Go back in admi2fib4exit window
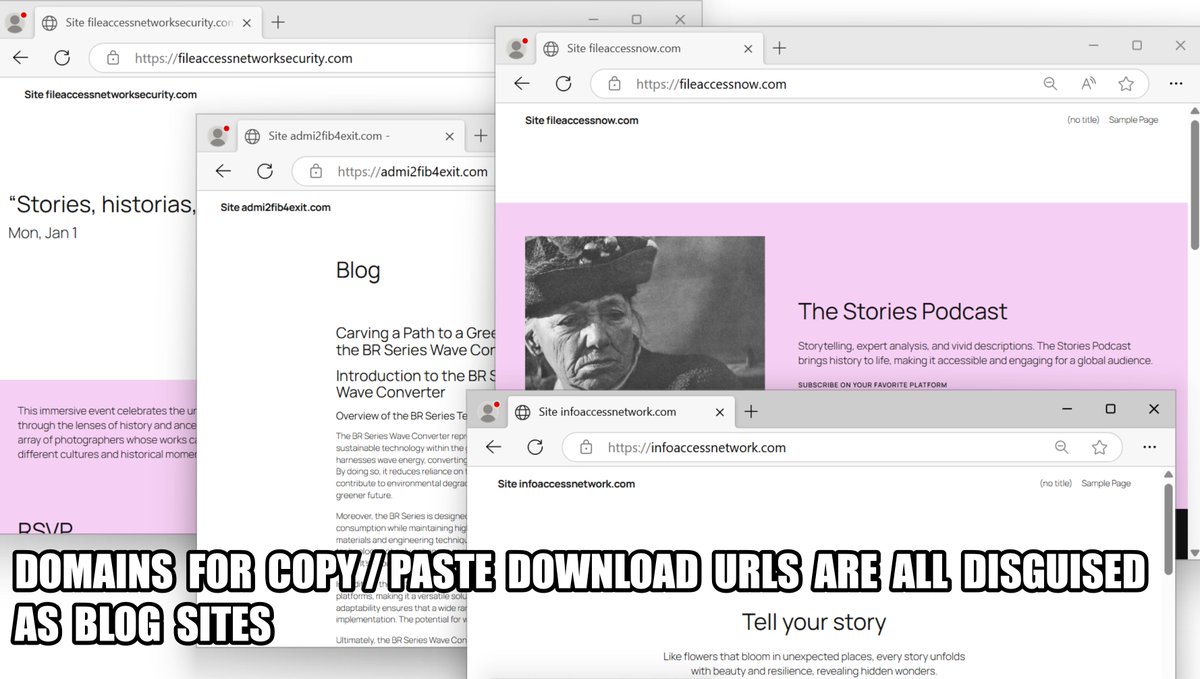Image resolution: width=1200 pixels, height=679 pixels. (223, 171)
